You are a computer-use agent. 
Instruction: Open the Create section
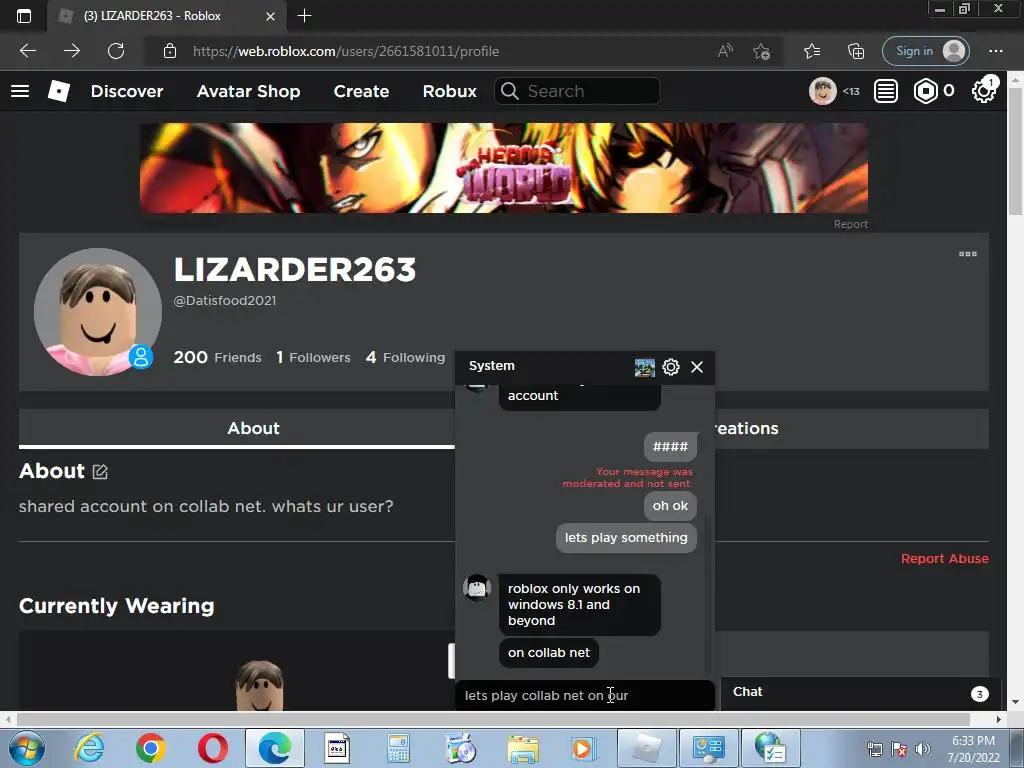(x=361, y=91)
